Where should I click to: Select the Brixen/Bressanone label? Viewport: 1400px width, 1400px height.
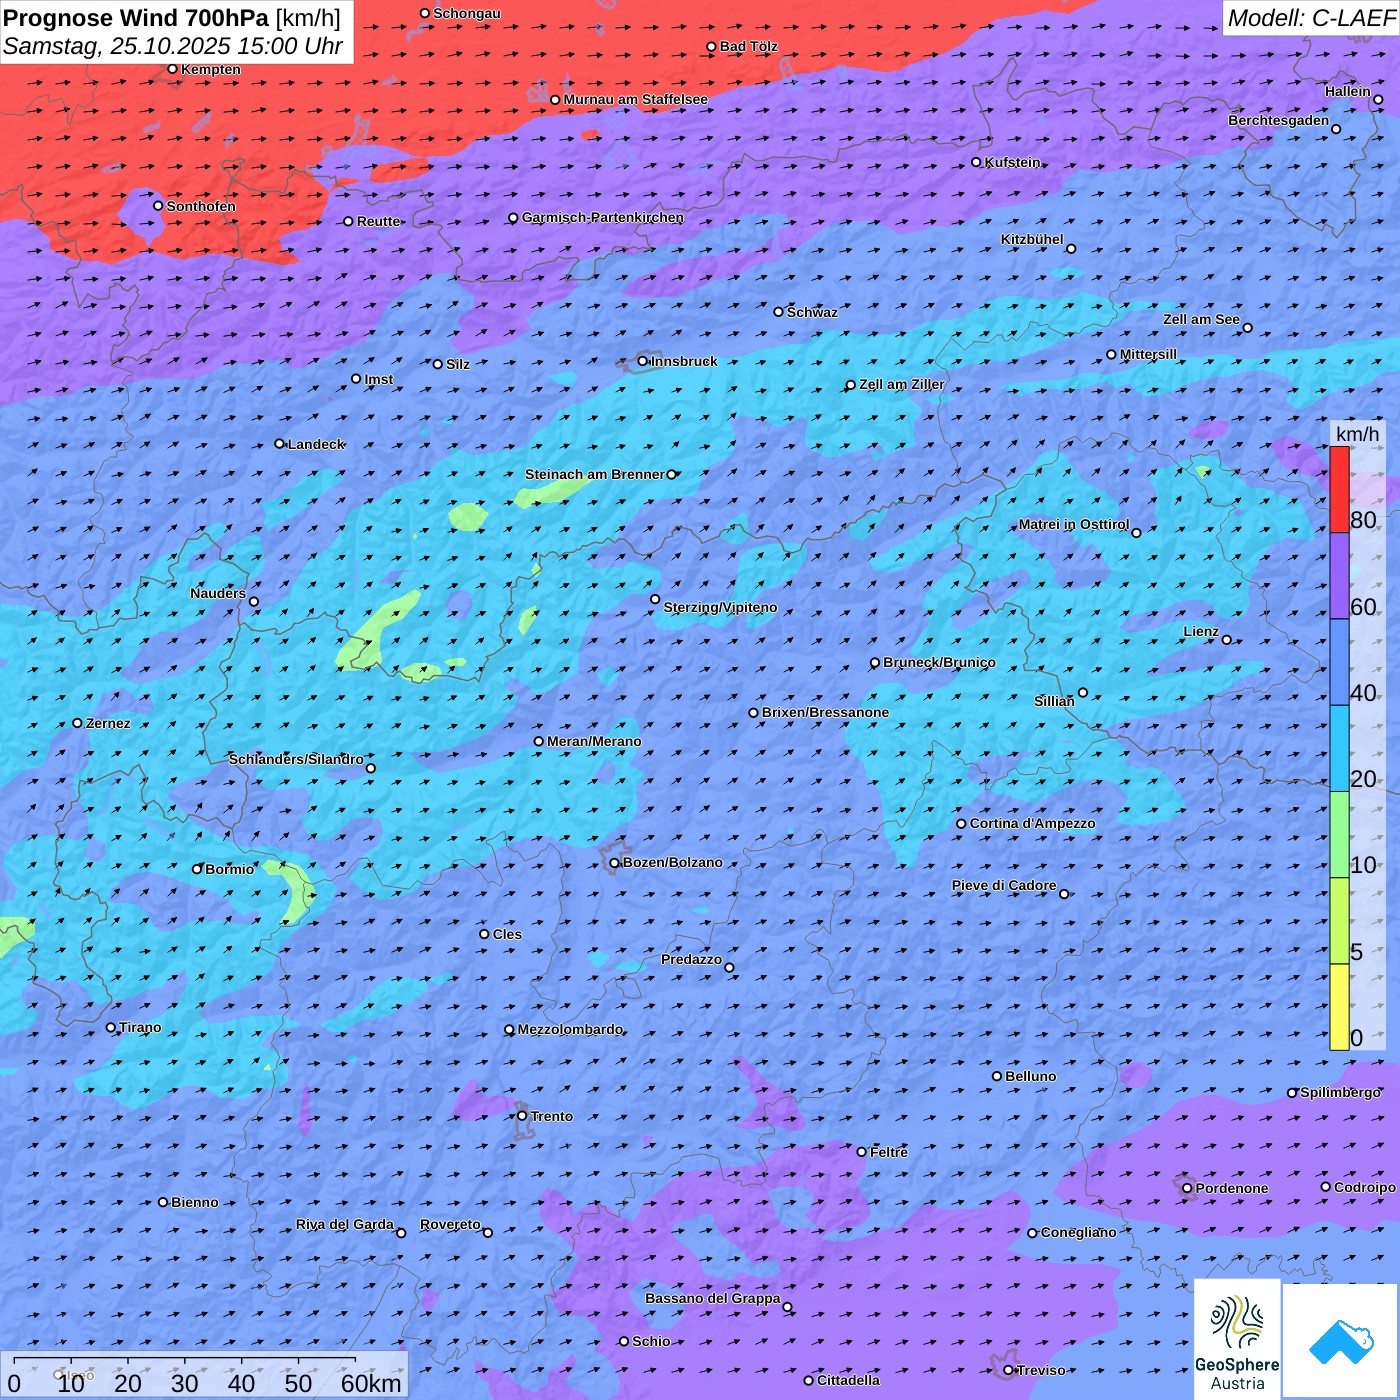[x=826, y=712]
